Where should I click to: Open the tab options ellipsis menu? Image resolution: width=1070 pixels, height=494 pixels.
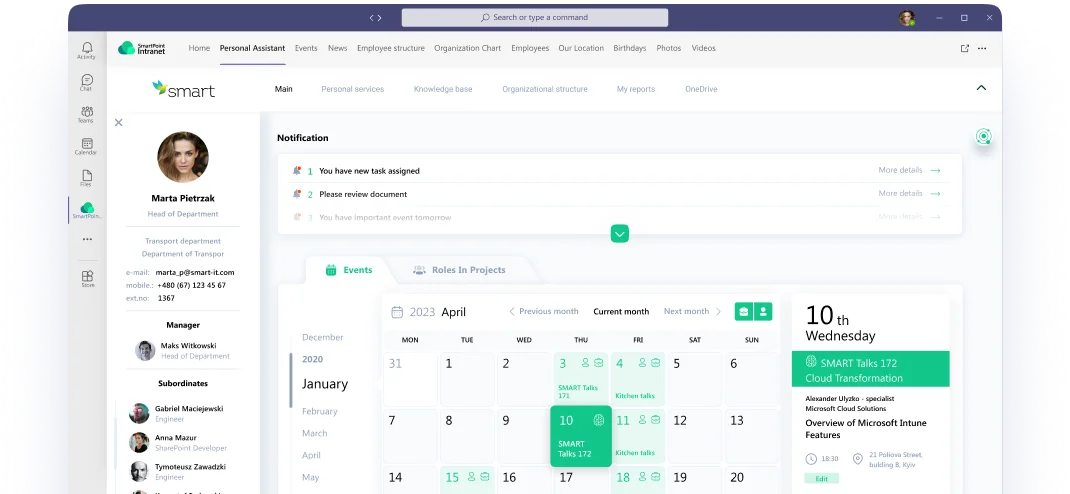(982, 48)
